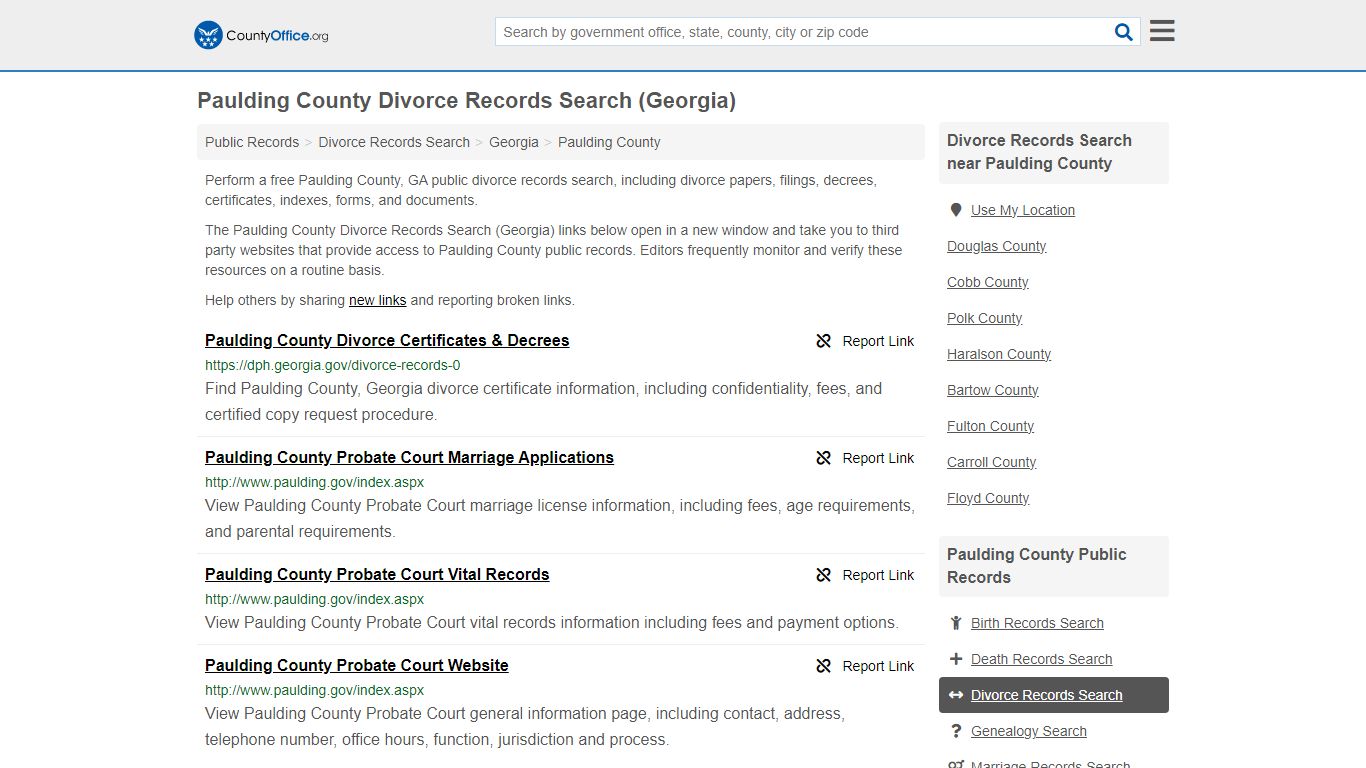This screenshot has height=768, width=1366.
Task: Click the Death Records cross icon
Action: [x=956, y=659]
